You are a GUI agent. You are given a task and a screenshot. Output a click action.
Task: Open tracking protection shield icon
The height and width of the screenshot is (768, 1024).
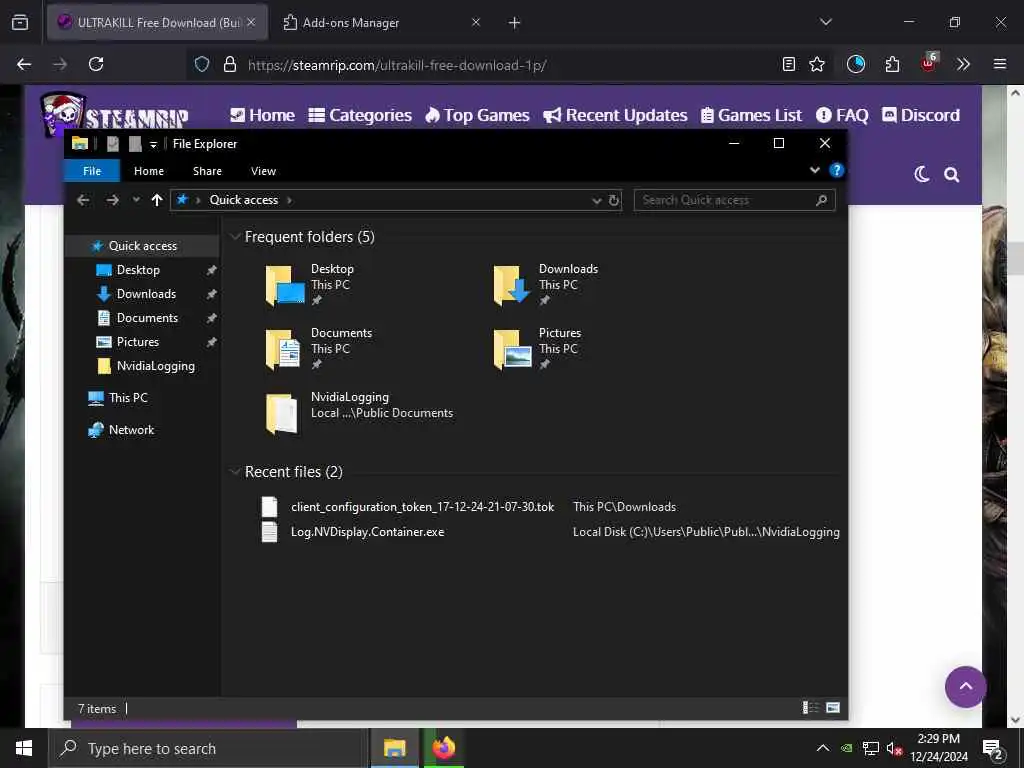click(x=202, y=64)
